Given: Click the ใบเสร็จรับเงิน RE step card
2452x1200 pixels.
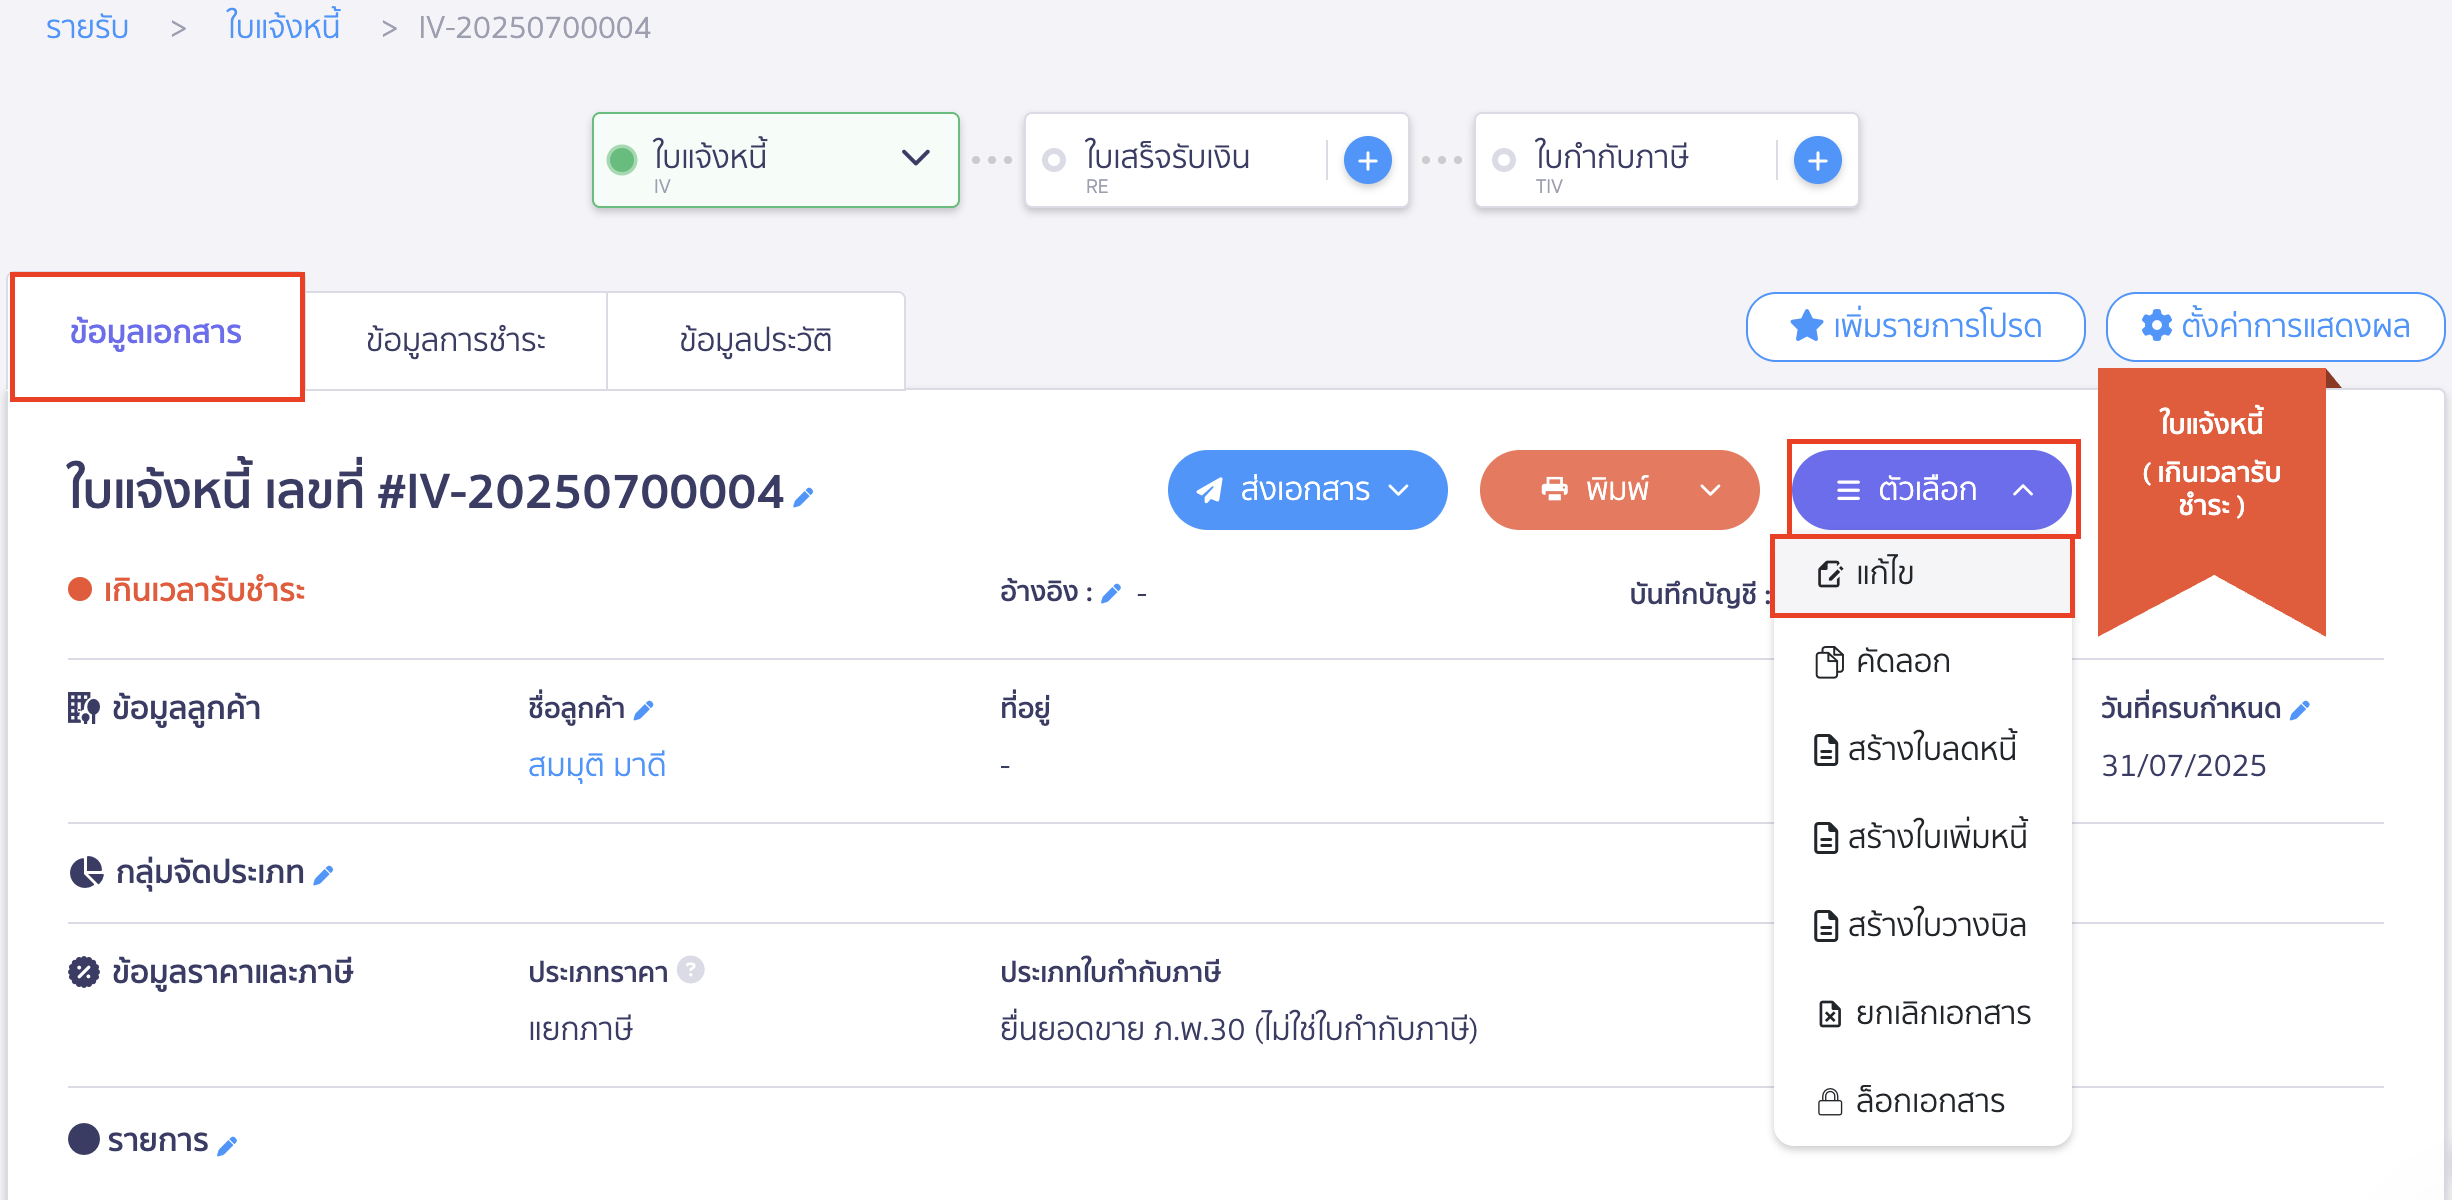Looking at the screenshot, I should 1217,160.
